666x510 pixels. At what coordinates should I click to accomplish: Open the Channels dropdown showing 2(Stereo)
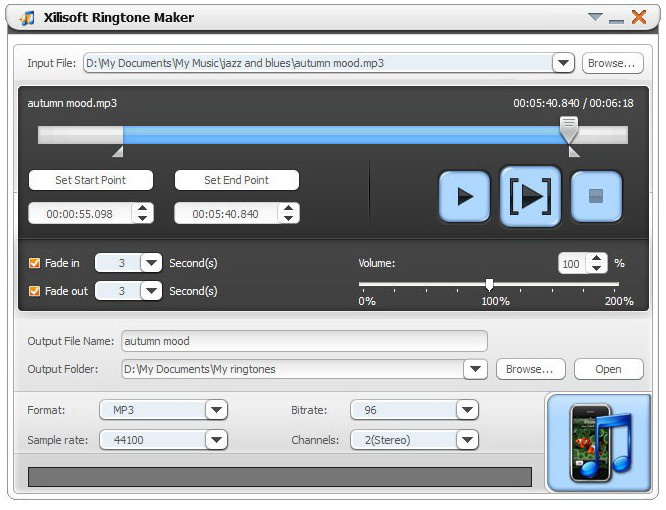click(x=467, y=440)
